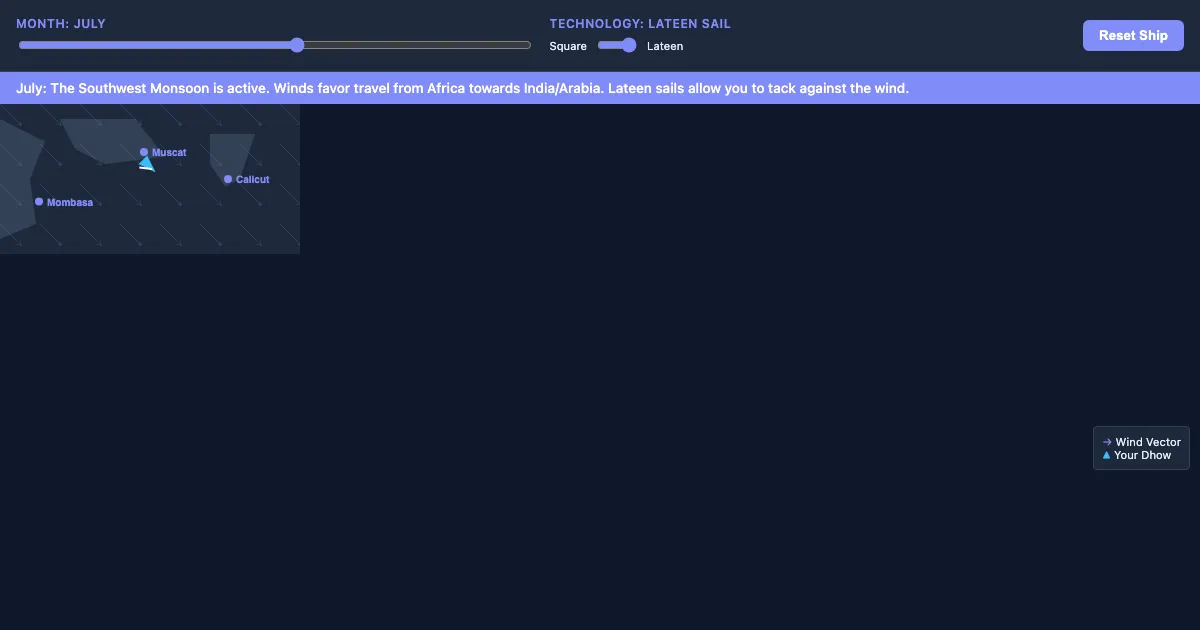This screenshot has height=630, width=1200.
Task: Adjust the month slider handle
Action: pos(297,45)
